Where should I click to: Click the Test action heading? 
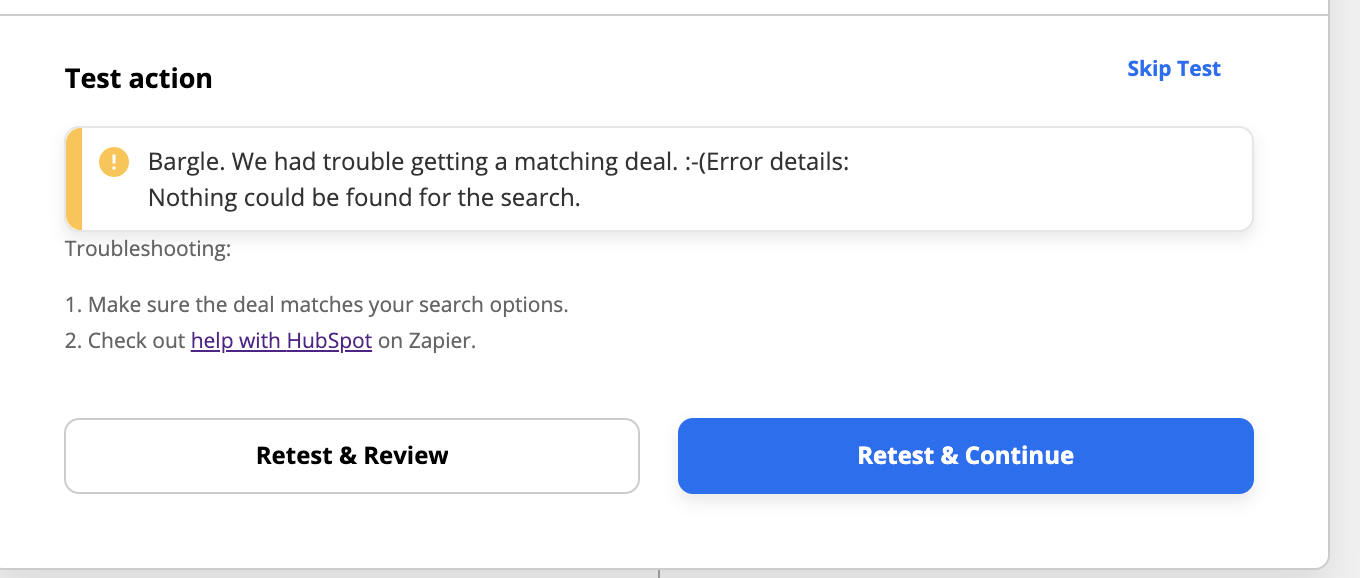[139, 78]
